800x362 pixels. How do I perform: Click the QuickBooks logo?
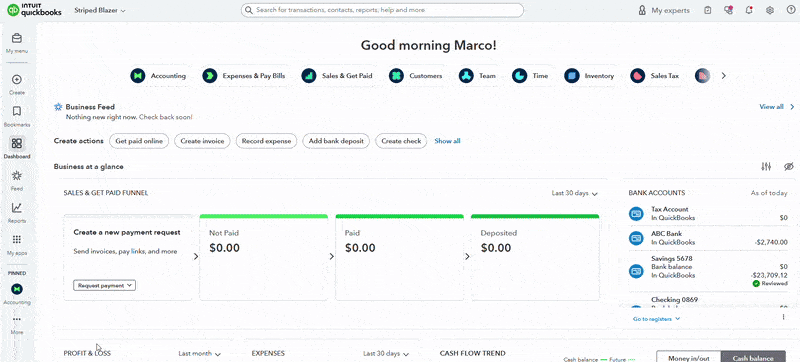coord(34,10)
